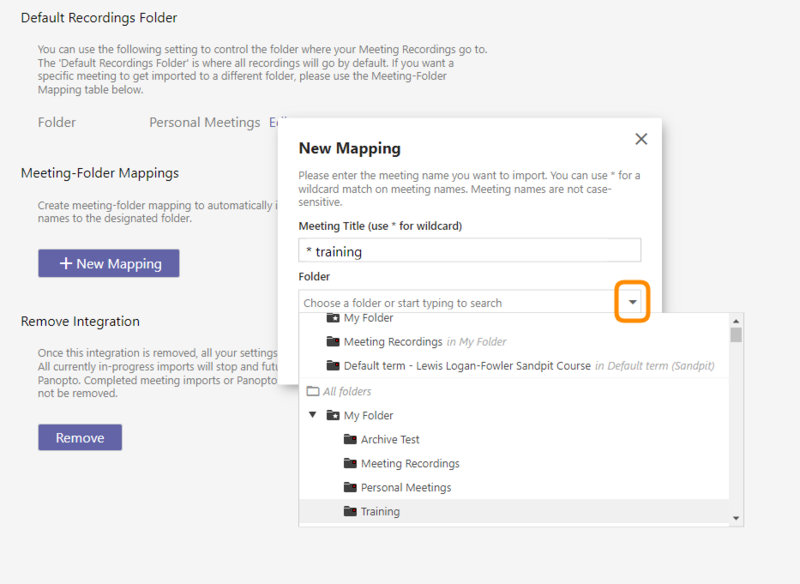Screen dimensions: 800x584
Task: Click the folder icon next to Personal Meetings
Action: coord(350,488)
